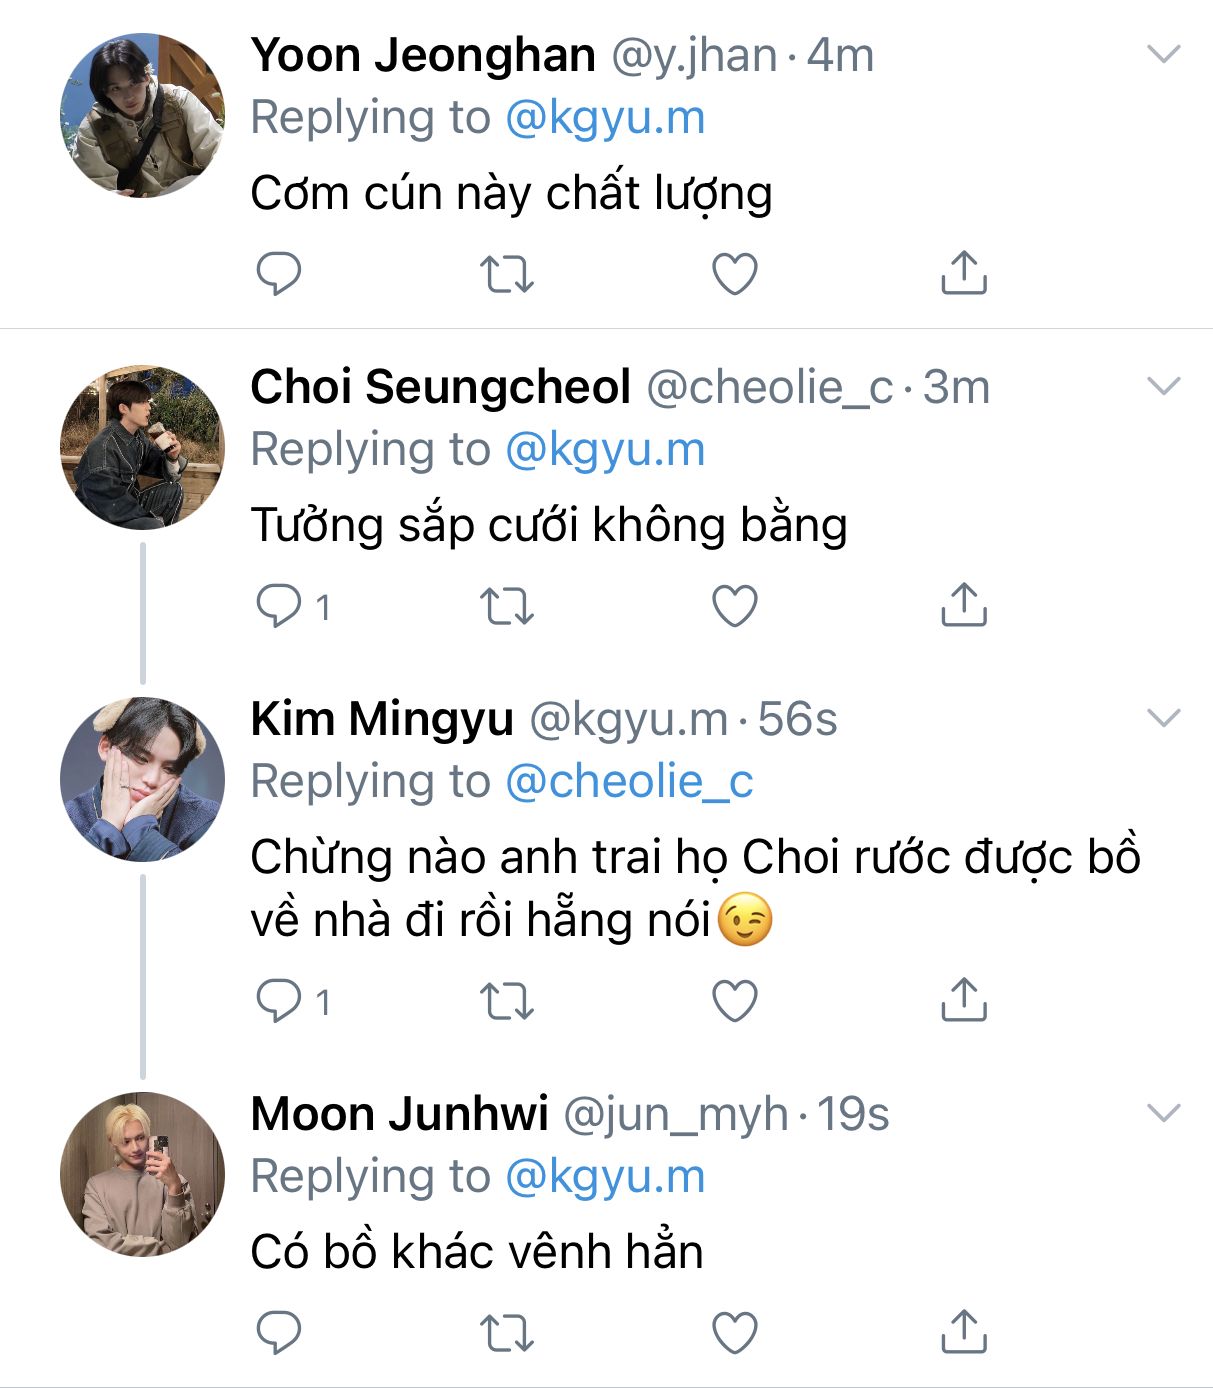Expand the menu arrow on Choi Seungcheol's tweet

click(1164, 386)
